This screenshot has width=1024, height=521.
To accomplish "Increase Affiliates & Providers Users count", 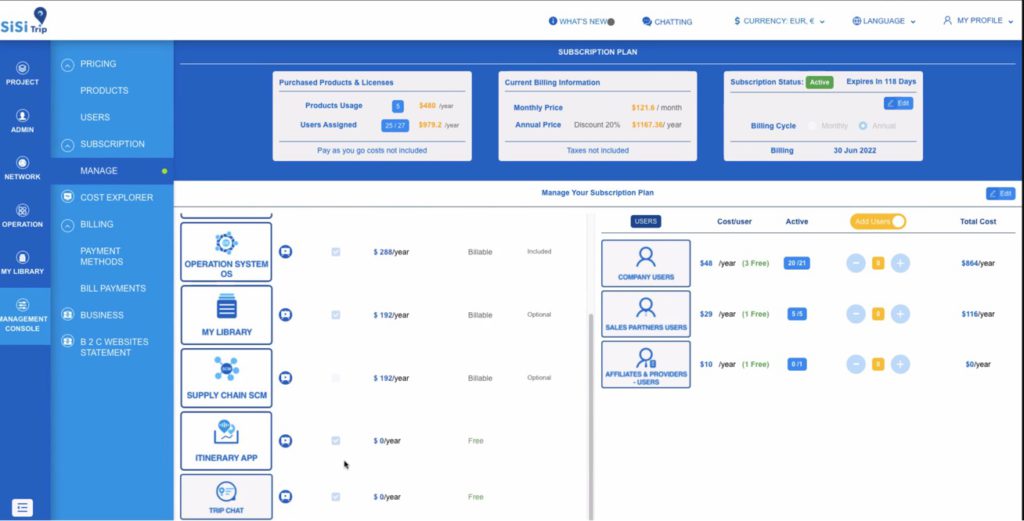I will pos(901,364).
